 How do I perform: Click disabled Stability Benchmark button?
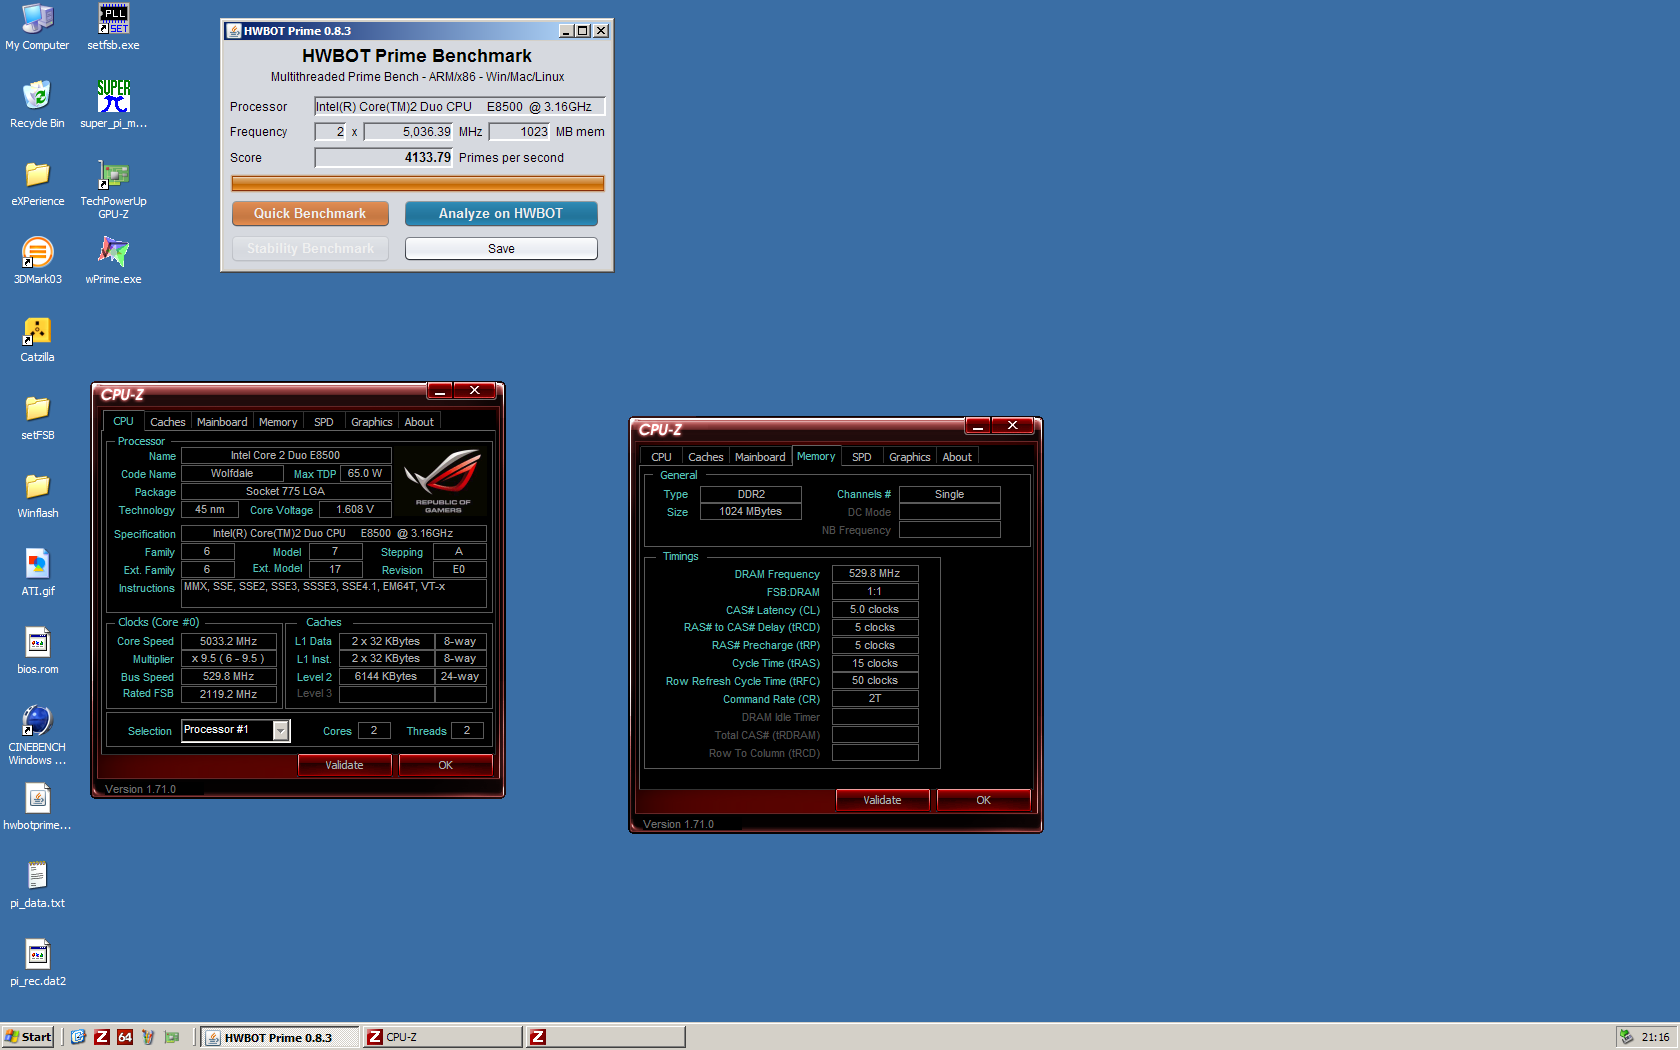tap(310, 249)
